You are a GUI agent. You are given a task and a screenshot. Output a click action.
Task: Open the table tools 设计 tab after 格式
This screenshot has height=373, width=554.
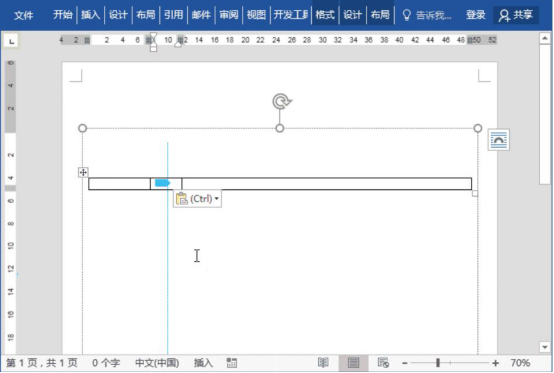tap(352, 15)
